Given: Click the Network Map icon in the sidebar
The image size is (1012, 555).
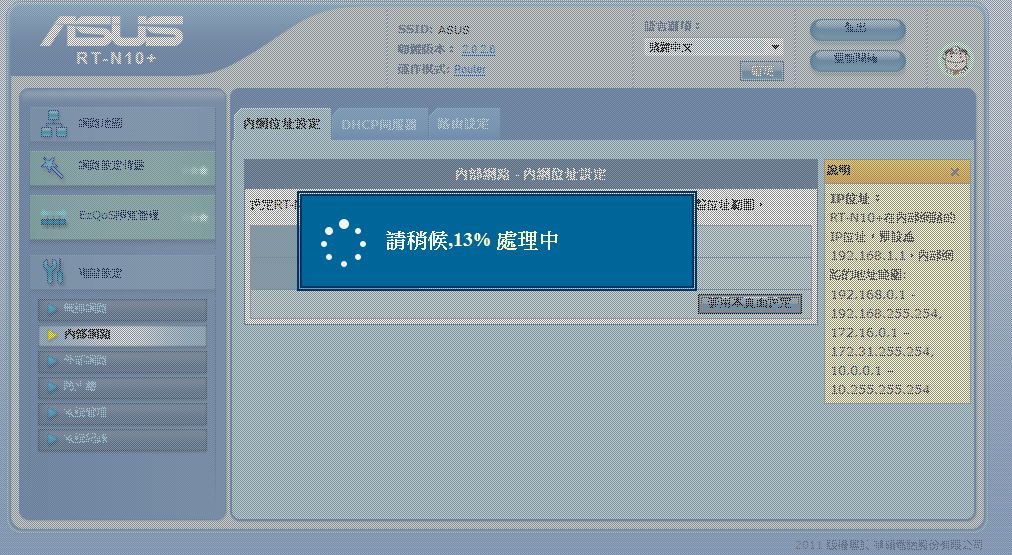Looking at the screenshot, I should tap(53, 124).
